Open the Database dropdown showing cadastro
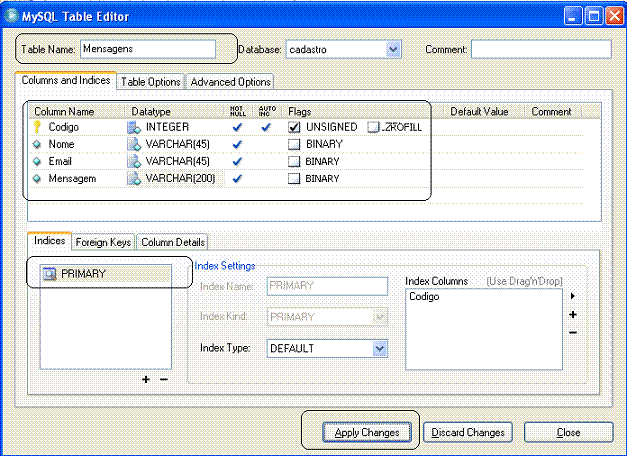This screenshot has width=627, height=456. coord(393,49)
